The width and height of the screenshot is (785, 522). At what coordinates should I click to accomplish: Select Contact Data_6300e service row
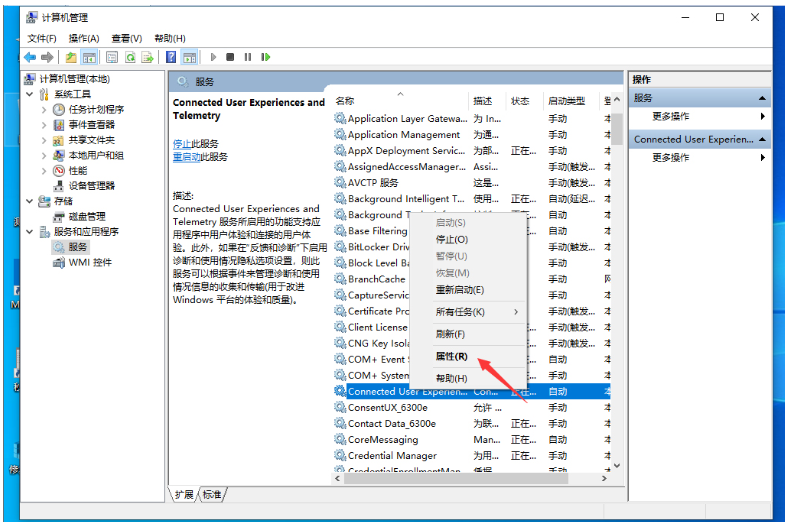pyautogui.click(x=471, y=423)
